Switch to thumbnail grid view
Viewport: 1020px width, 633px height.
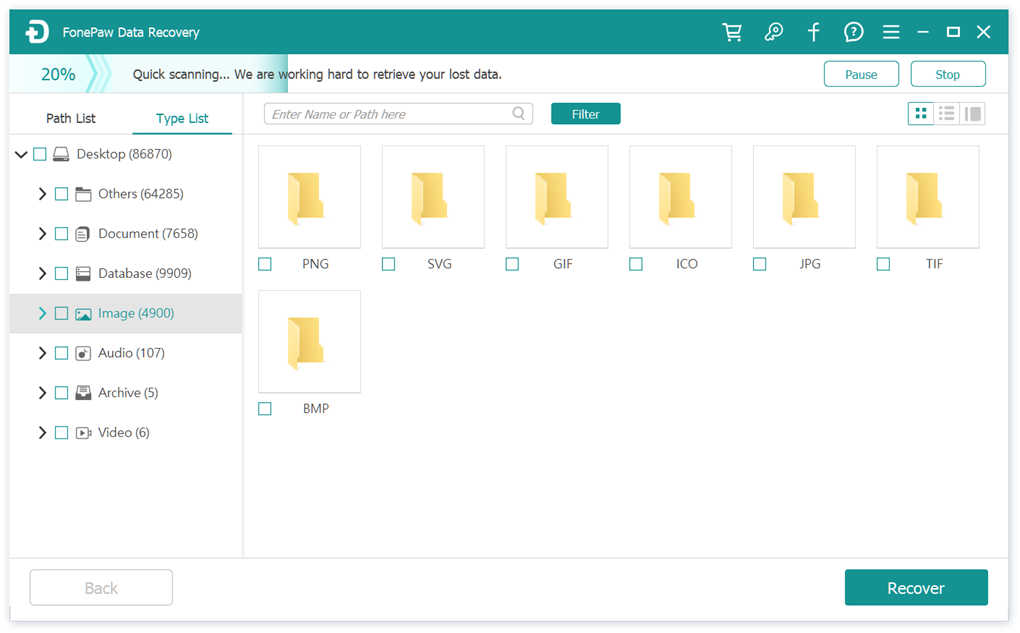point(920,114)
